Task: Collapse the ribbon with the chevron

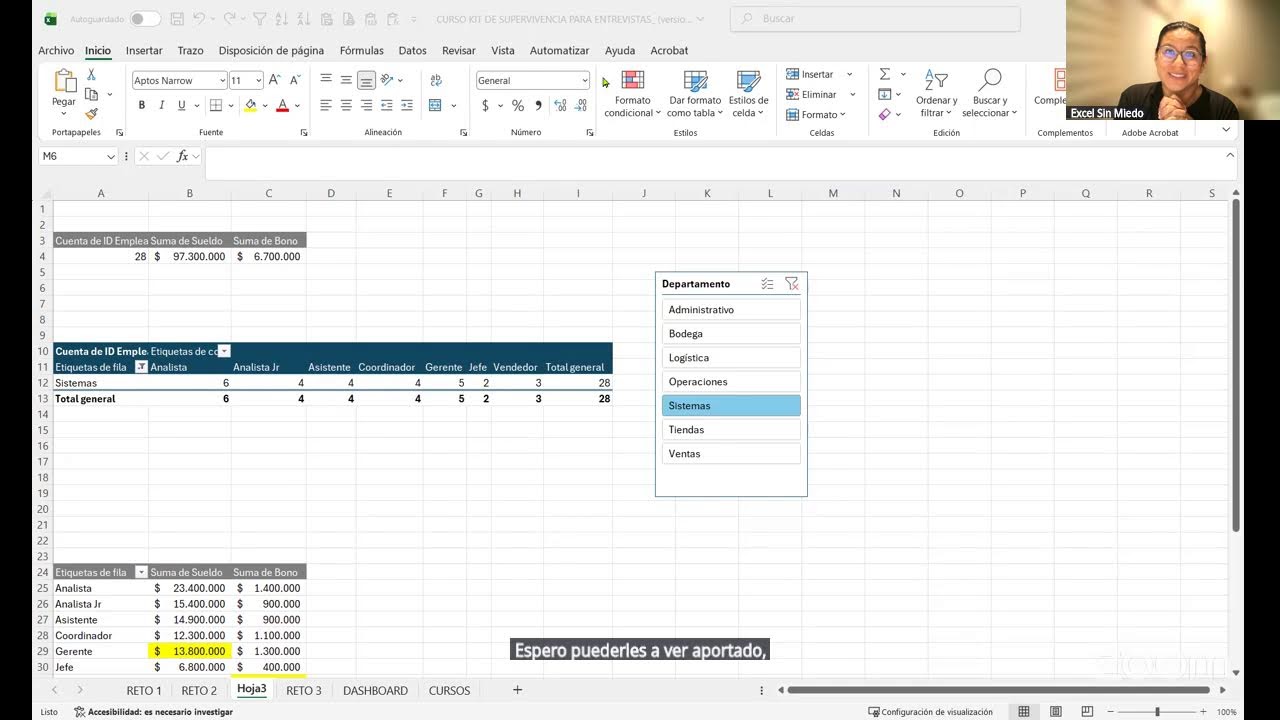Action: coord(1226,130)
